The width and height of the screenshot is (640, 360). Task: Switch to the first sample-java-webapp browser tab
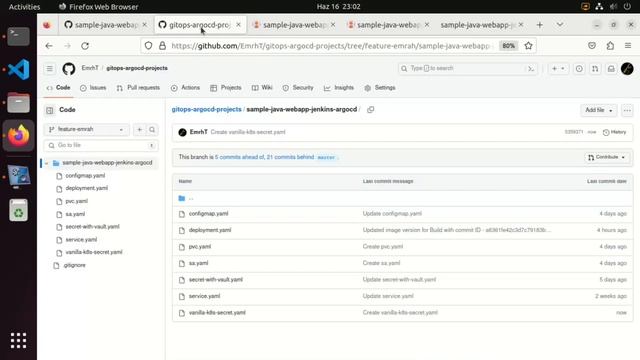(105, 25)
